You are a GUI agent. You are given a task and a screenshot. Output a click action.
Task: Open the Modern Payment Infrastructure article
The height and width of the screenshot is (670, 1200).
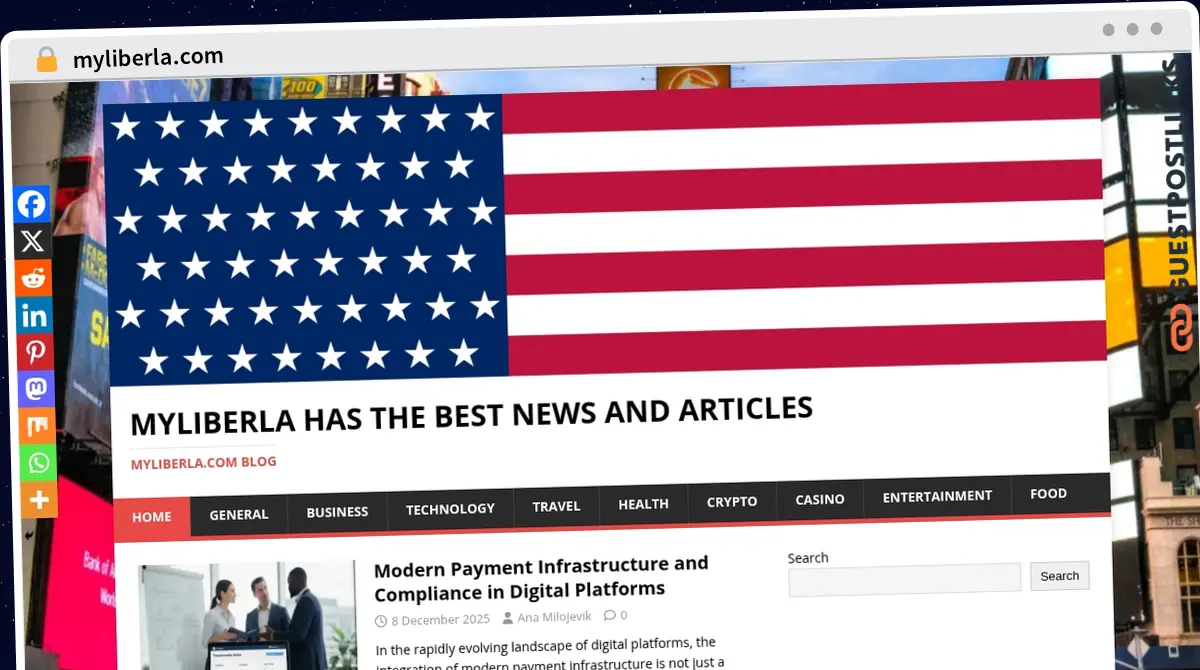point(540,576)
